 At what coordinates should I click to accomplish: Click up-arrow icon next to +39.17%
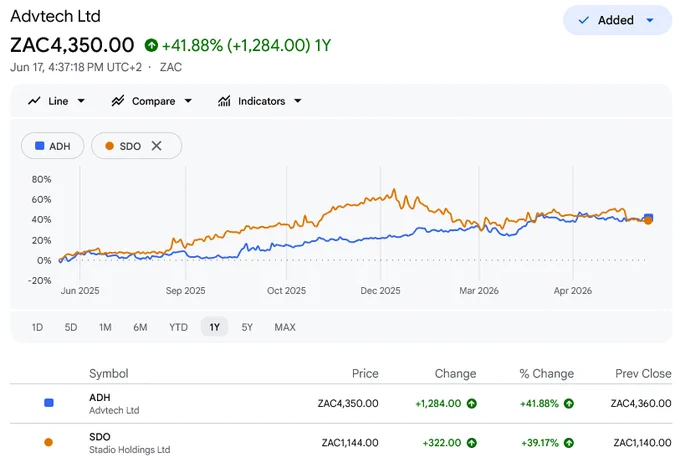coord(569,443)
